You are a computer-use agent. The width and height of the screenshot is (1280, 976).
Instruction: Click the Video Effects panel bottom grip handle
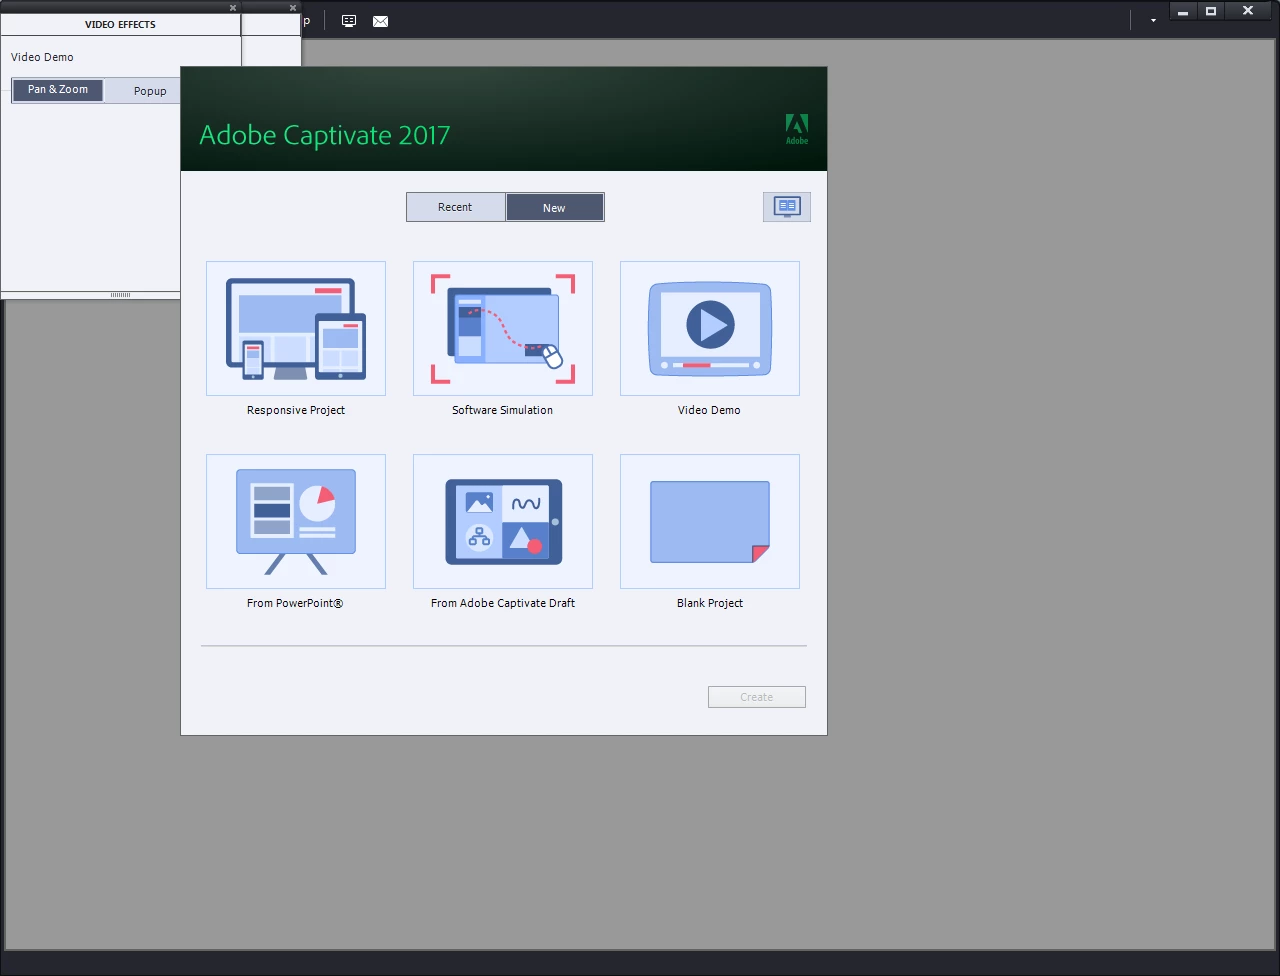tap(120, 295)
